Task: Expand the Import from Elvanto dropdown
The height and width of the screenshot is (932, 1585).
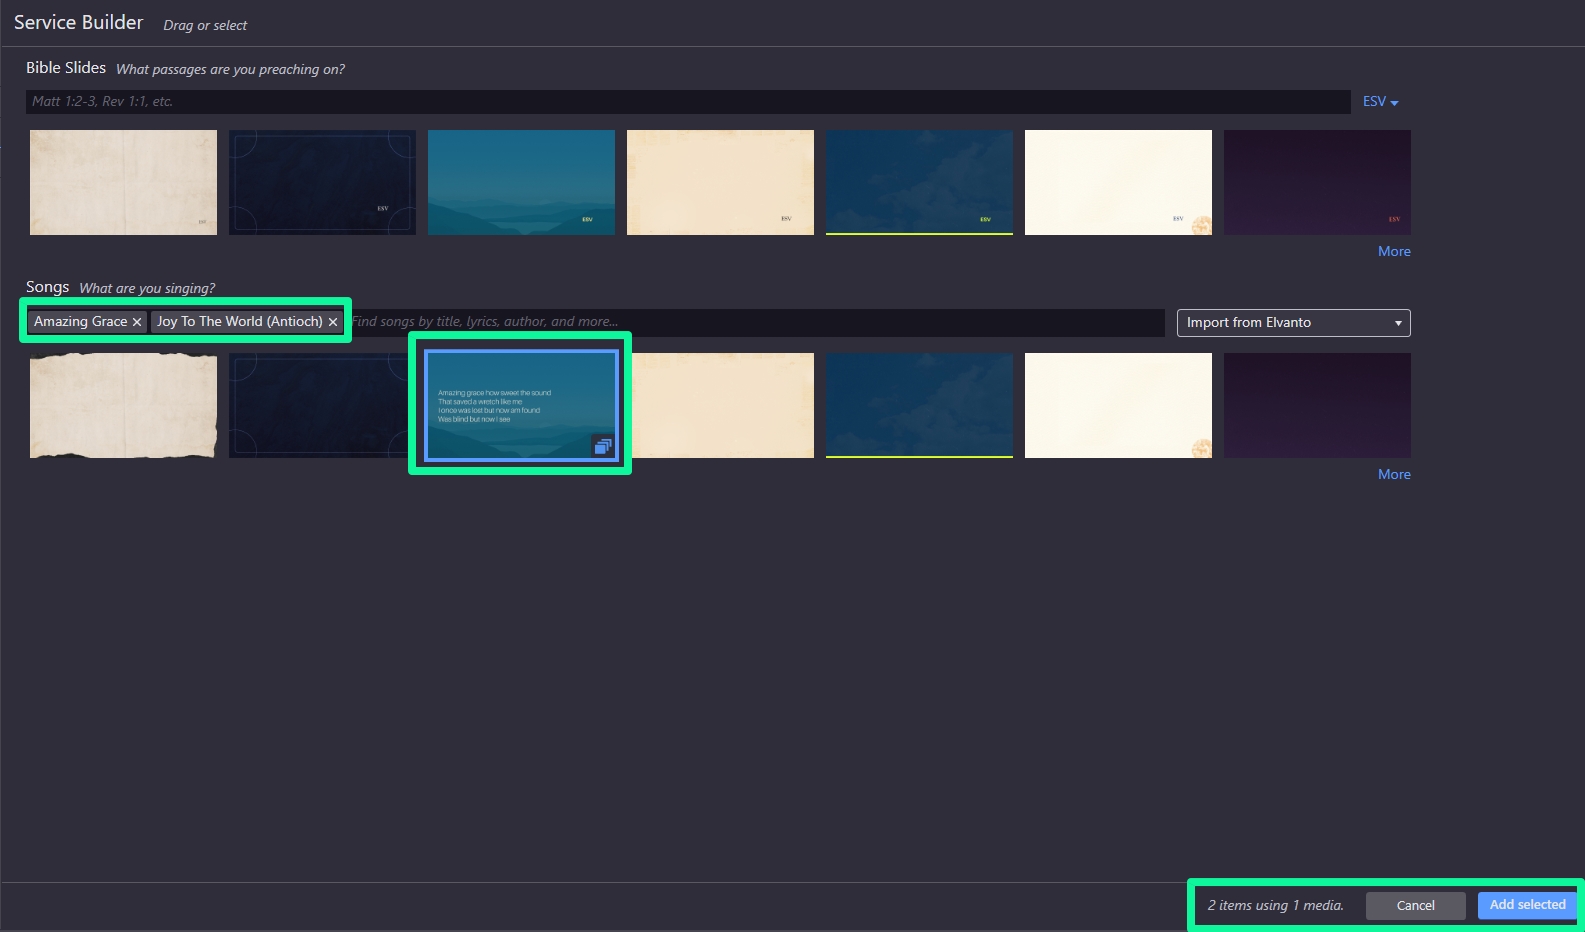Action: click(x=1293, y=323)
